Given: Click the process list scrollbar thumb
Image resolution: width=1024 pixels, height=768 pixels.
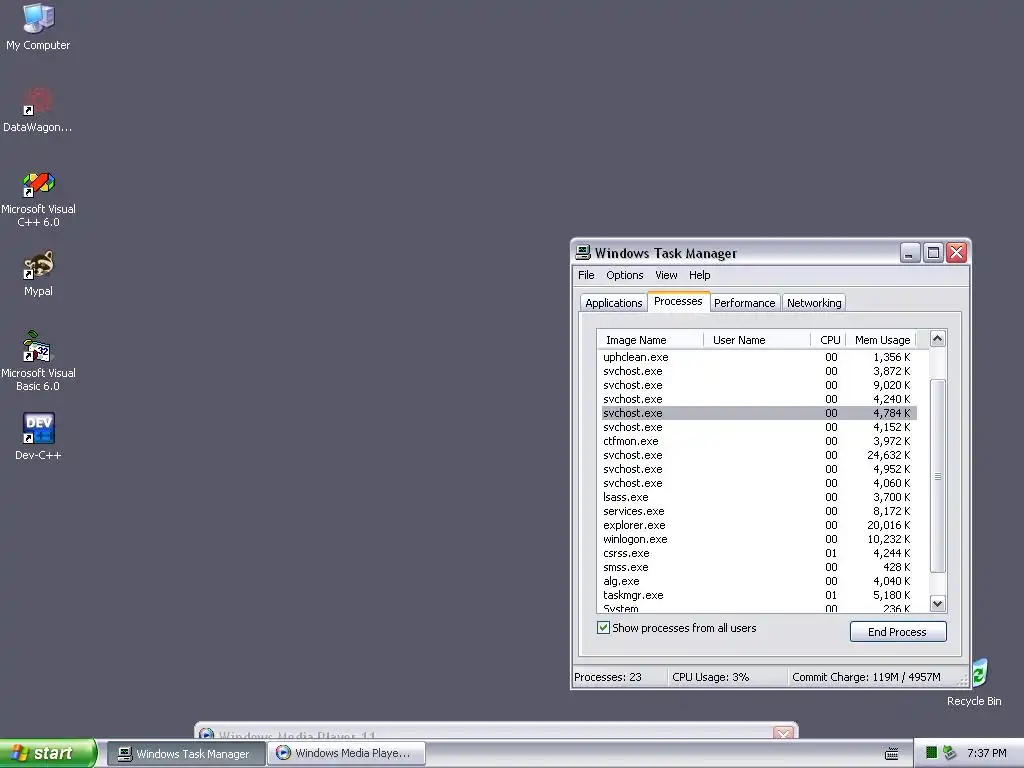Looking at the screenshot, I should coord(937,475).
